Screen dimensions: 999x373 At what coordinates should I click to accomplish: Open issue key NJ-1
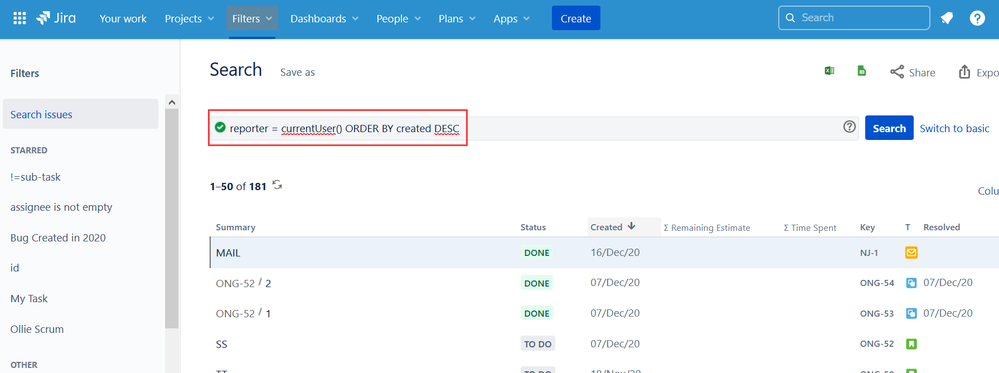[869, 253]
